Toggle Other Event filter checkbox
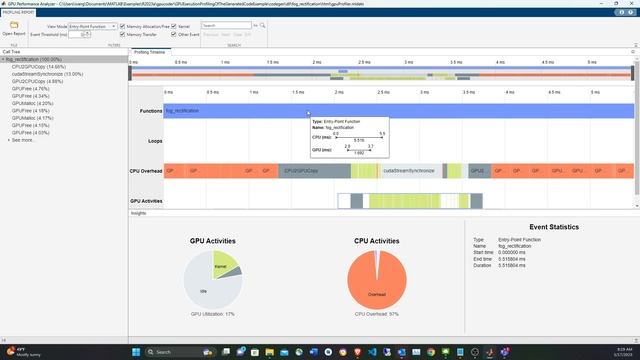The width and height of the screenshot is (640, 360). point(174,34)
